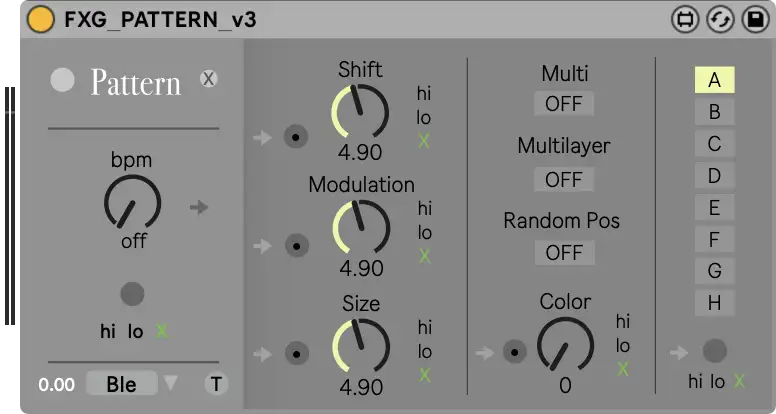Click the green X beside Color
Image resolution: width=776 pixels, height=414 pixels.
point(623,369)
